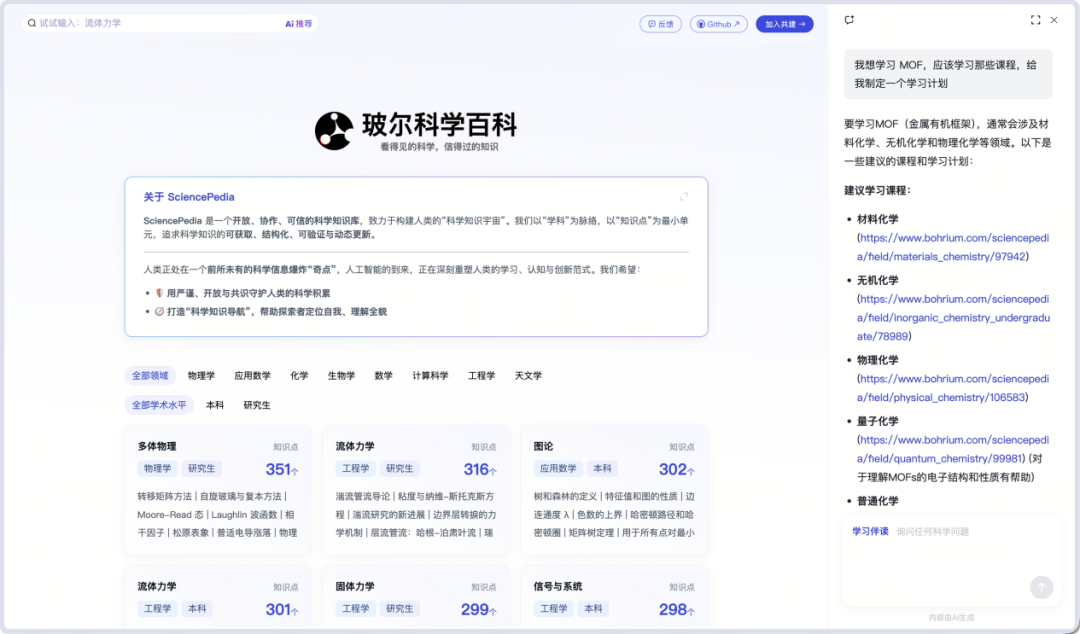Screen dimensions: 1080x634
Task: Click the expand icon on the SciencePedia intro card
Action: point(684,196)
